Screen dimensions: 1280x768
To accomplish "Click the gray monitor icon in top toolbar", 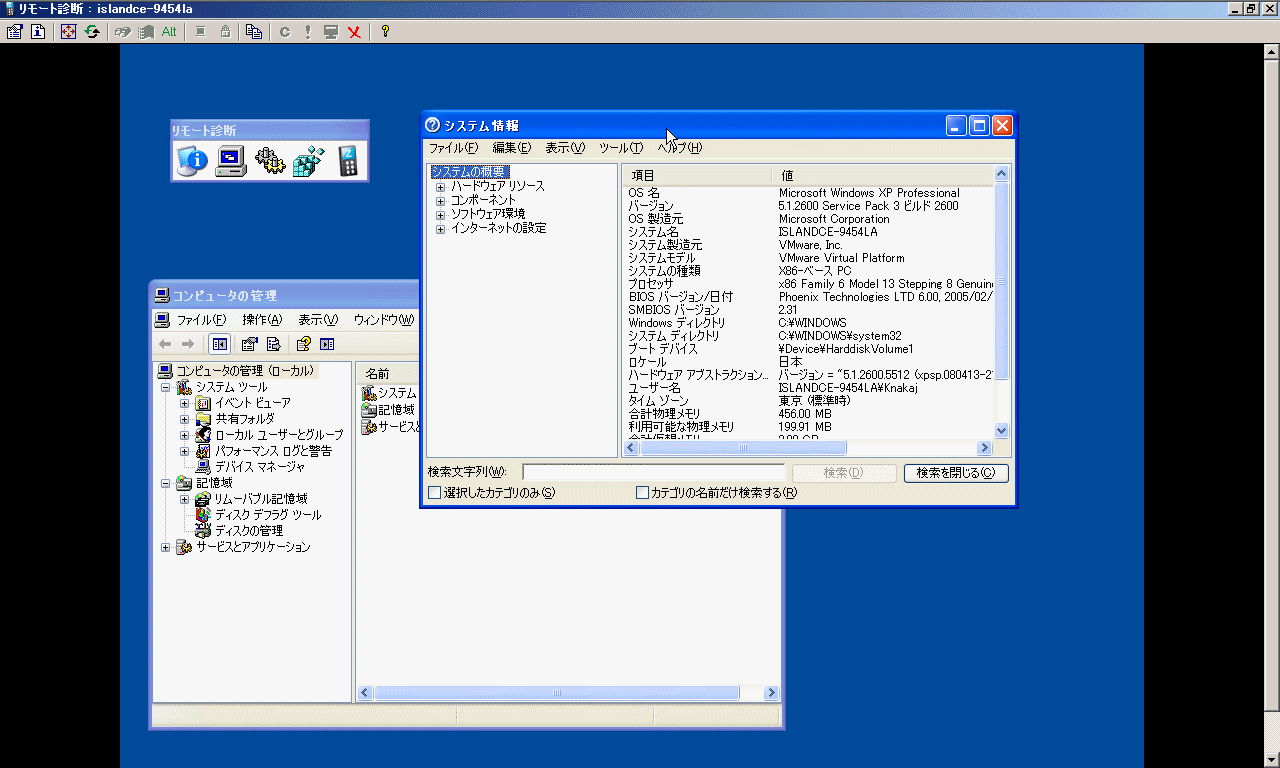I will [331, 31].
